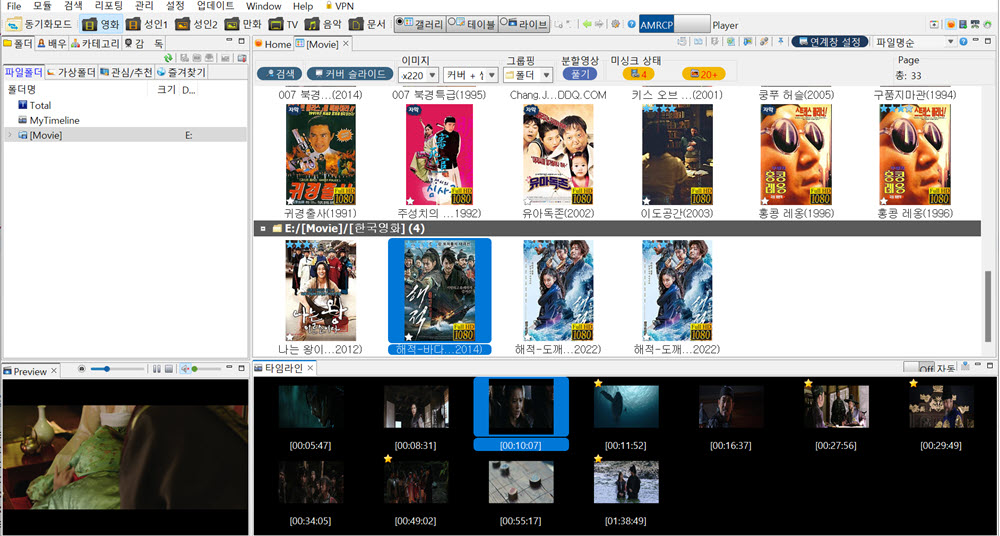Viewport: 1000px width, 536px height.
Task: Adjust the Preview volume slider
Action: [x=207, y=369]
